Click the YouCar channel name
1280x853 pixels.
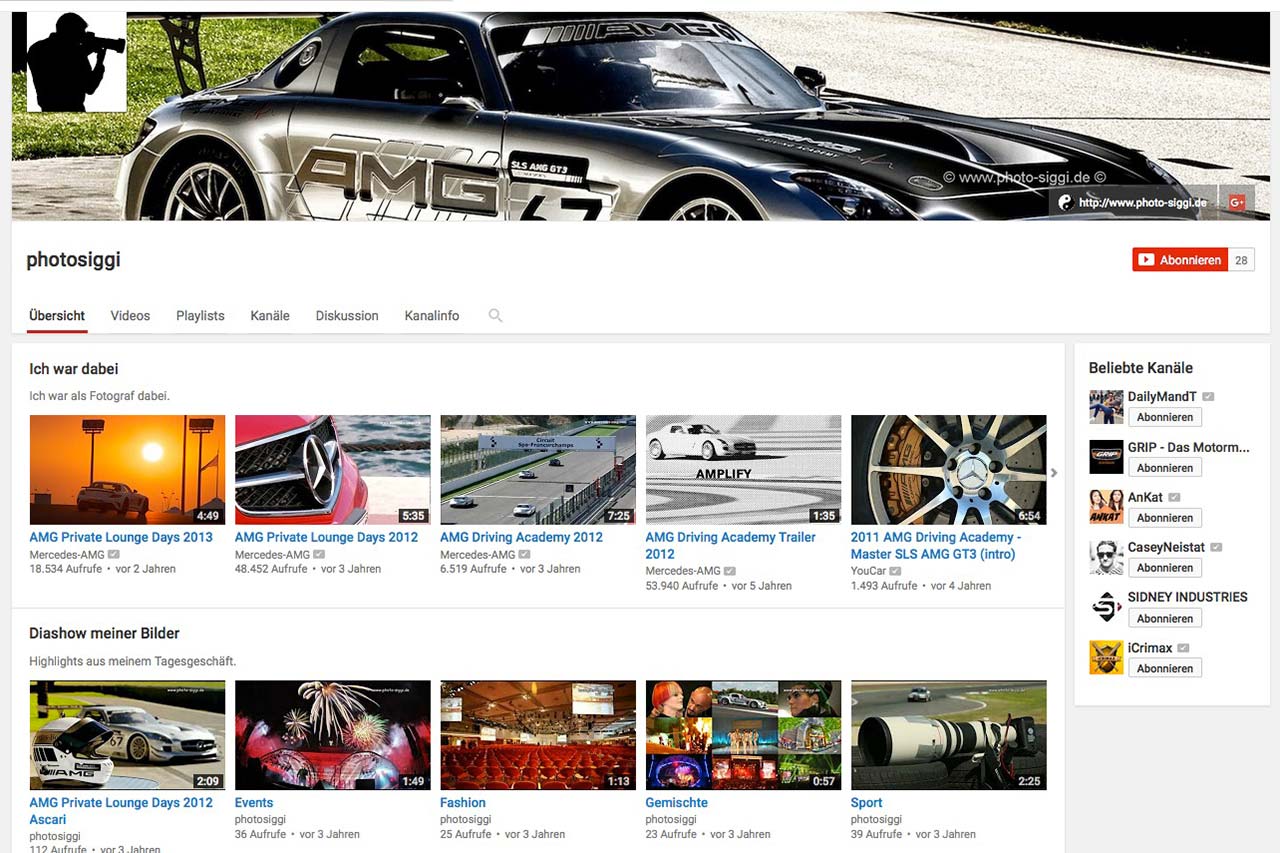click(x=868, y=571)
